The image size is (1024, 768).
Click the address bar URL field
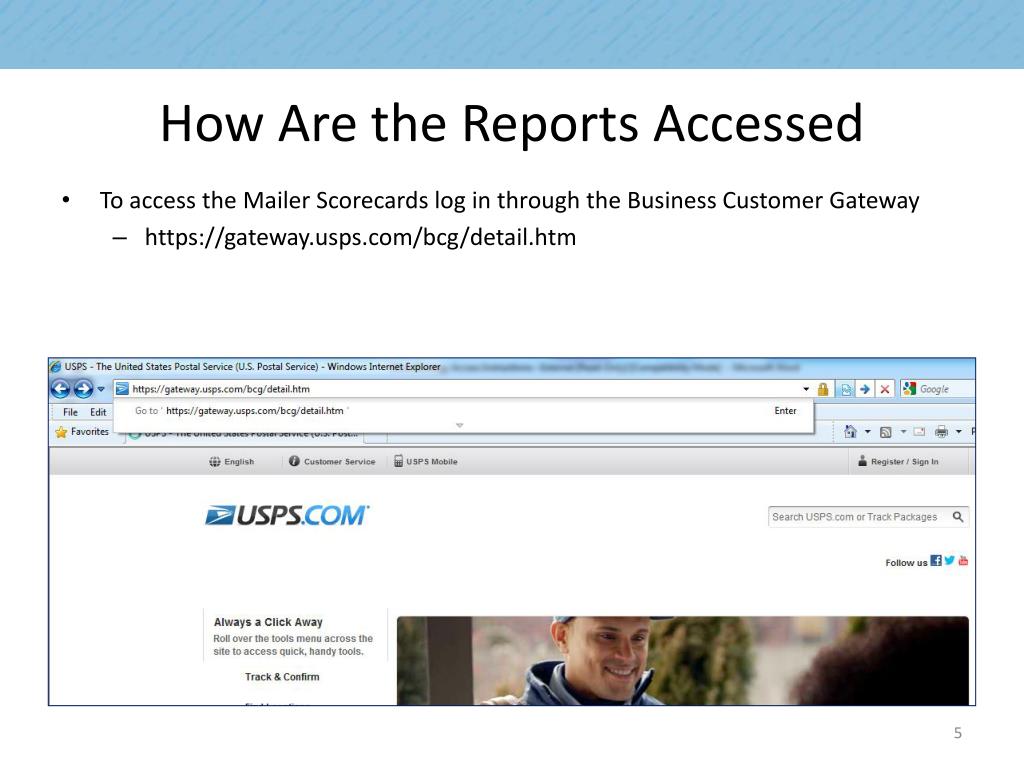(x=457, y=389)
